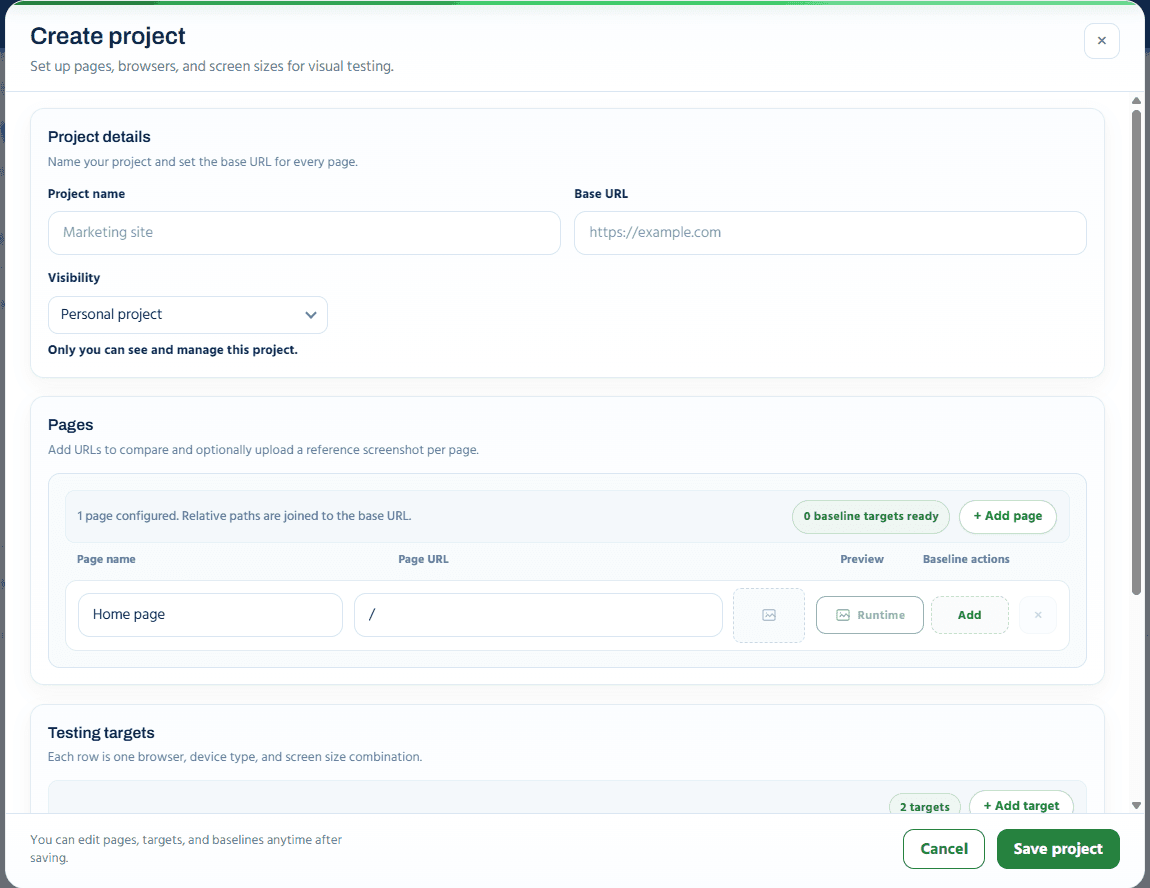
Task: Click the dashed Add baseline button
Action: click(970, 615)
